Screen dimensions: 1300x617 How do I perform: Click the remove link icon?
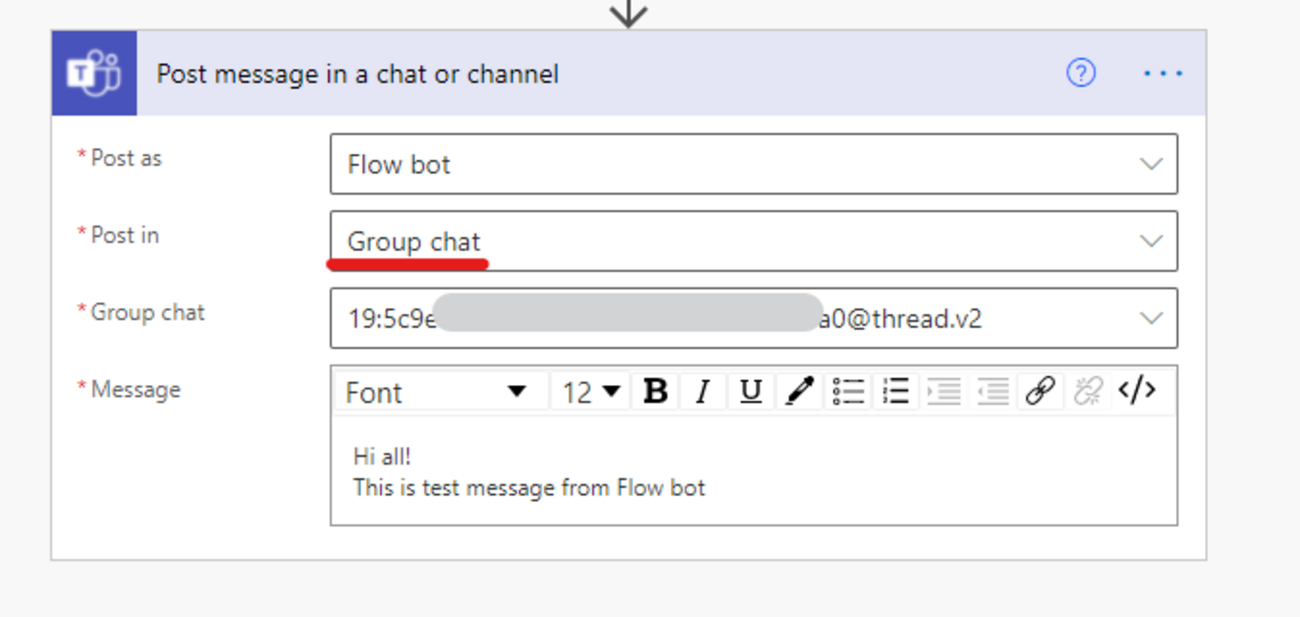1088,392
